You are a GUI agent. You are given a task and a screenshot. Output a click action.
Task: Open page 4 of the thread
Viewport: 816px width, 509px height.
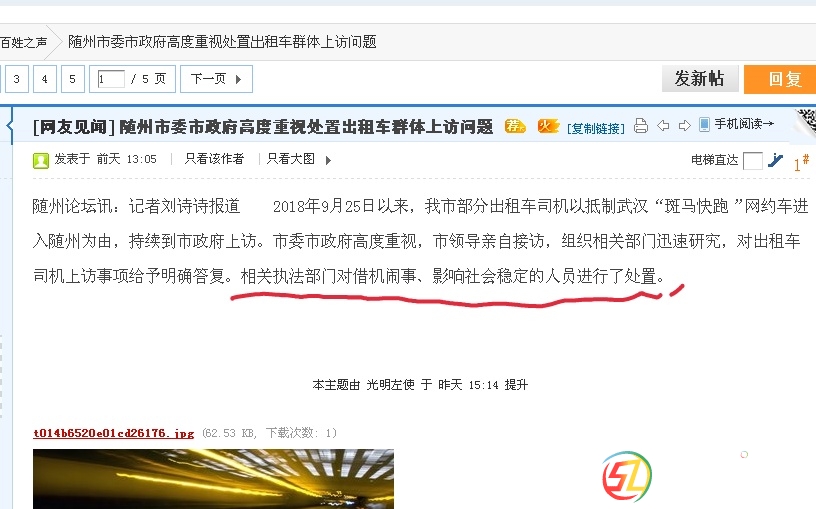coord(44,79)
